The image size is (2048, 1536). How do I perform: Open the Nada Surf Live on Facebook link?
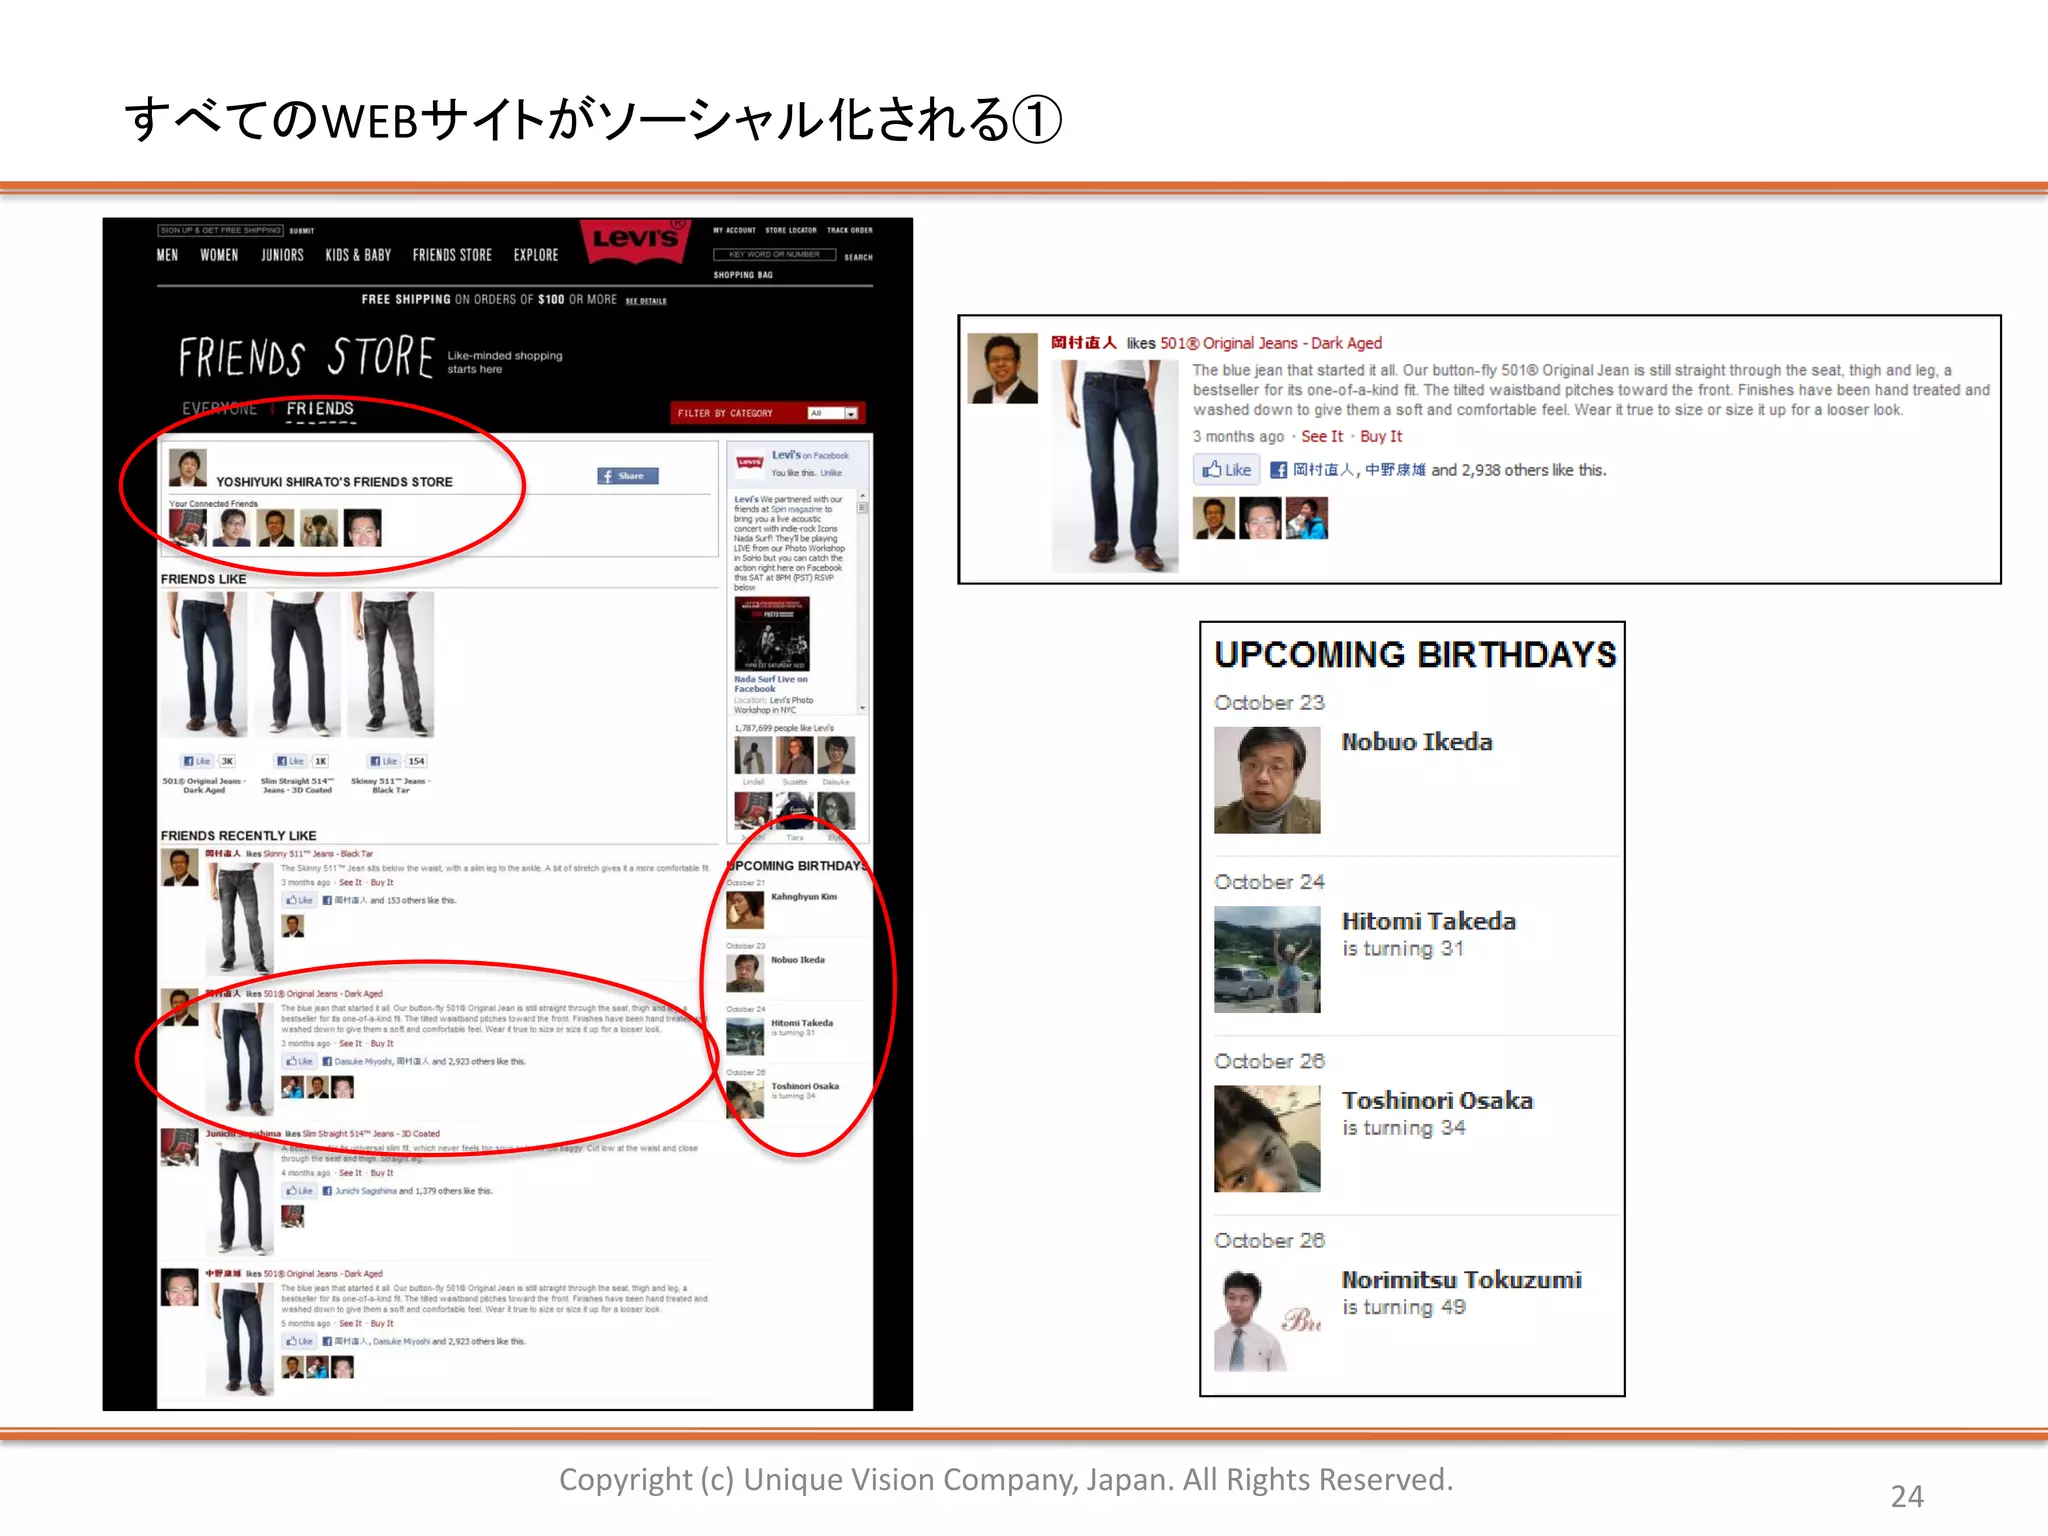[770, 684]
